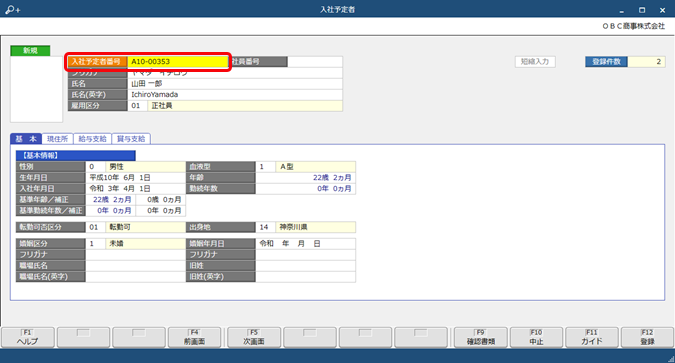Minimize the 入社予定者 window
The image size is (675, 363).
coord(622,10)
